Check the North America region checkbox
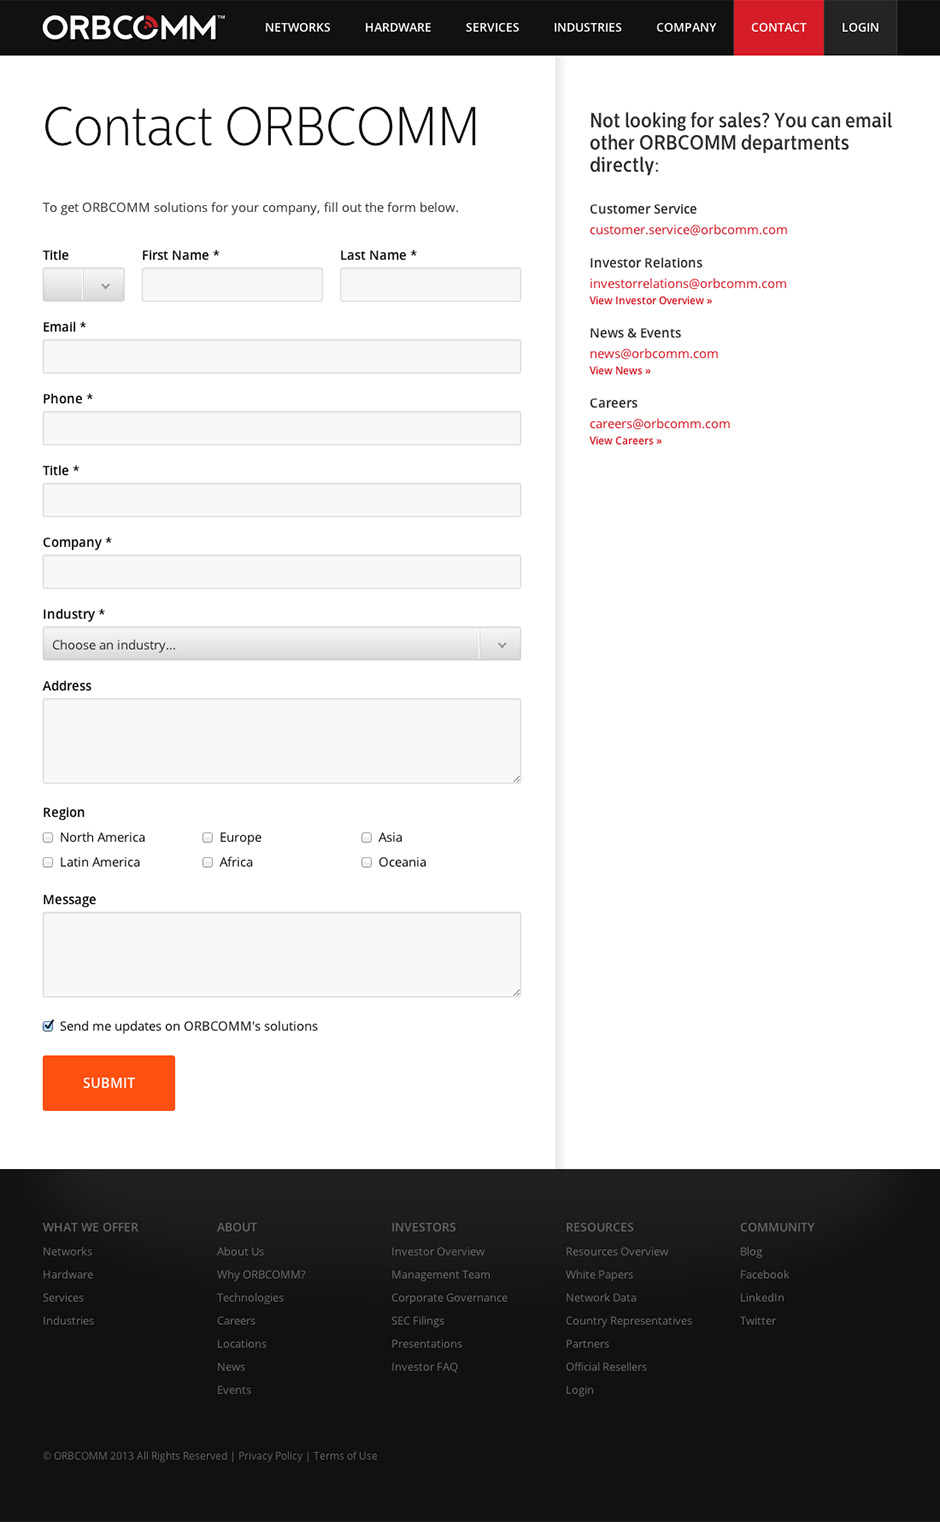940x1522 pixels. [48, 838]
